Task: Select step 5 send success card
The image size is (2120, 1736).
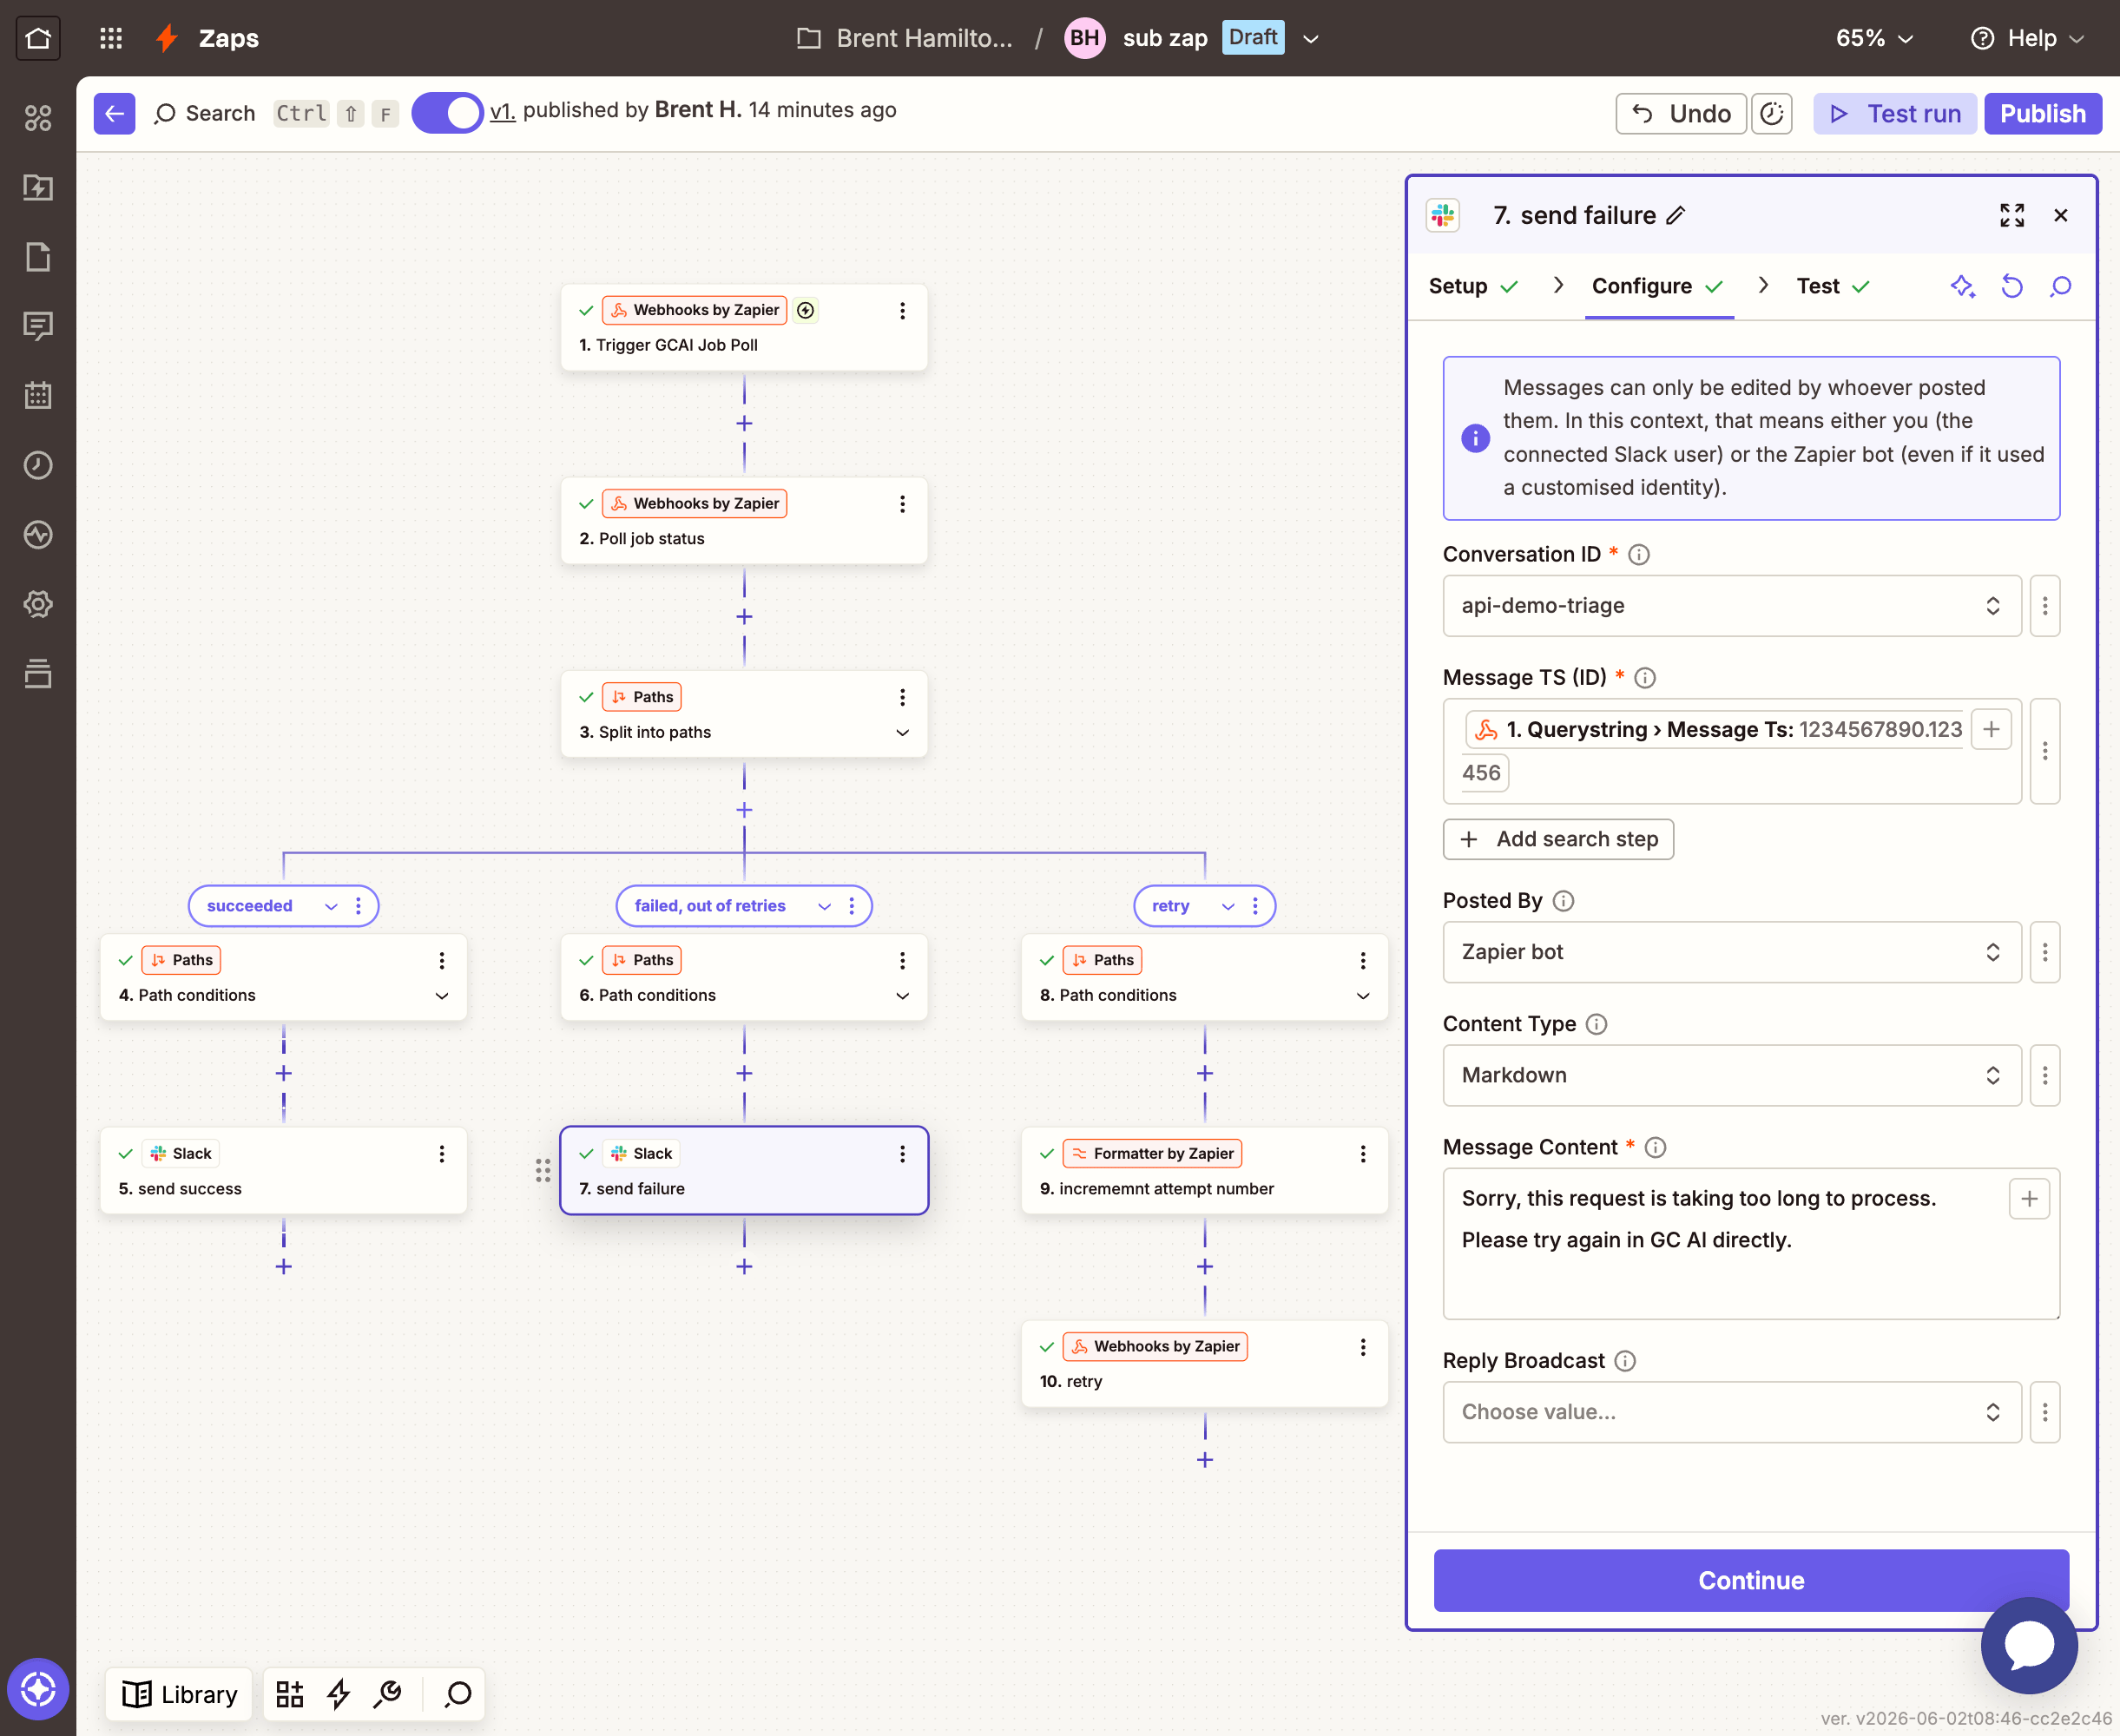Action: (x=283, y=1171)
